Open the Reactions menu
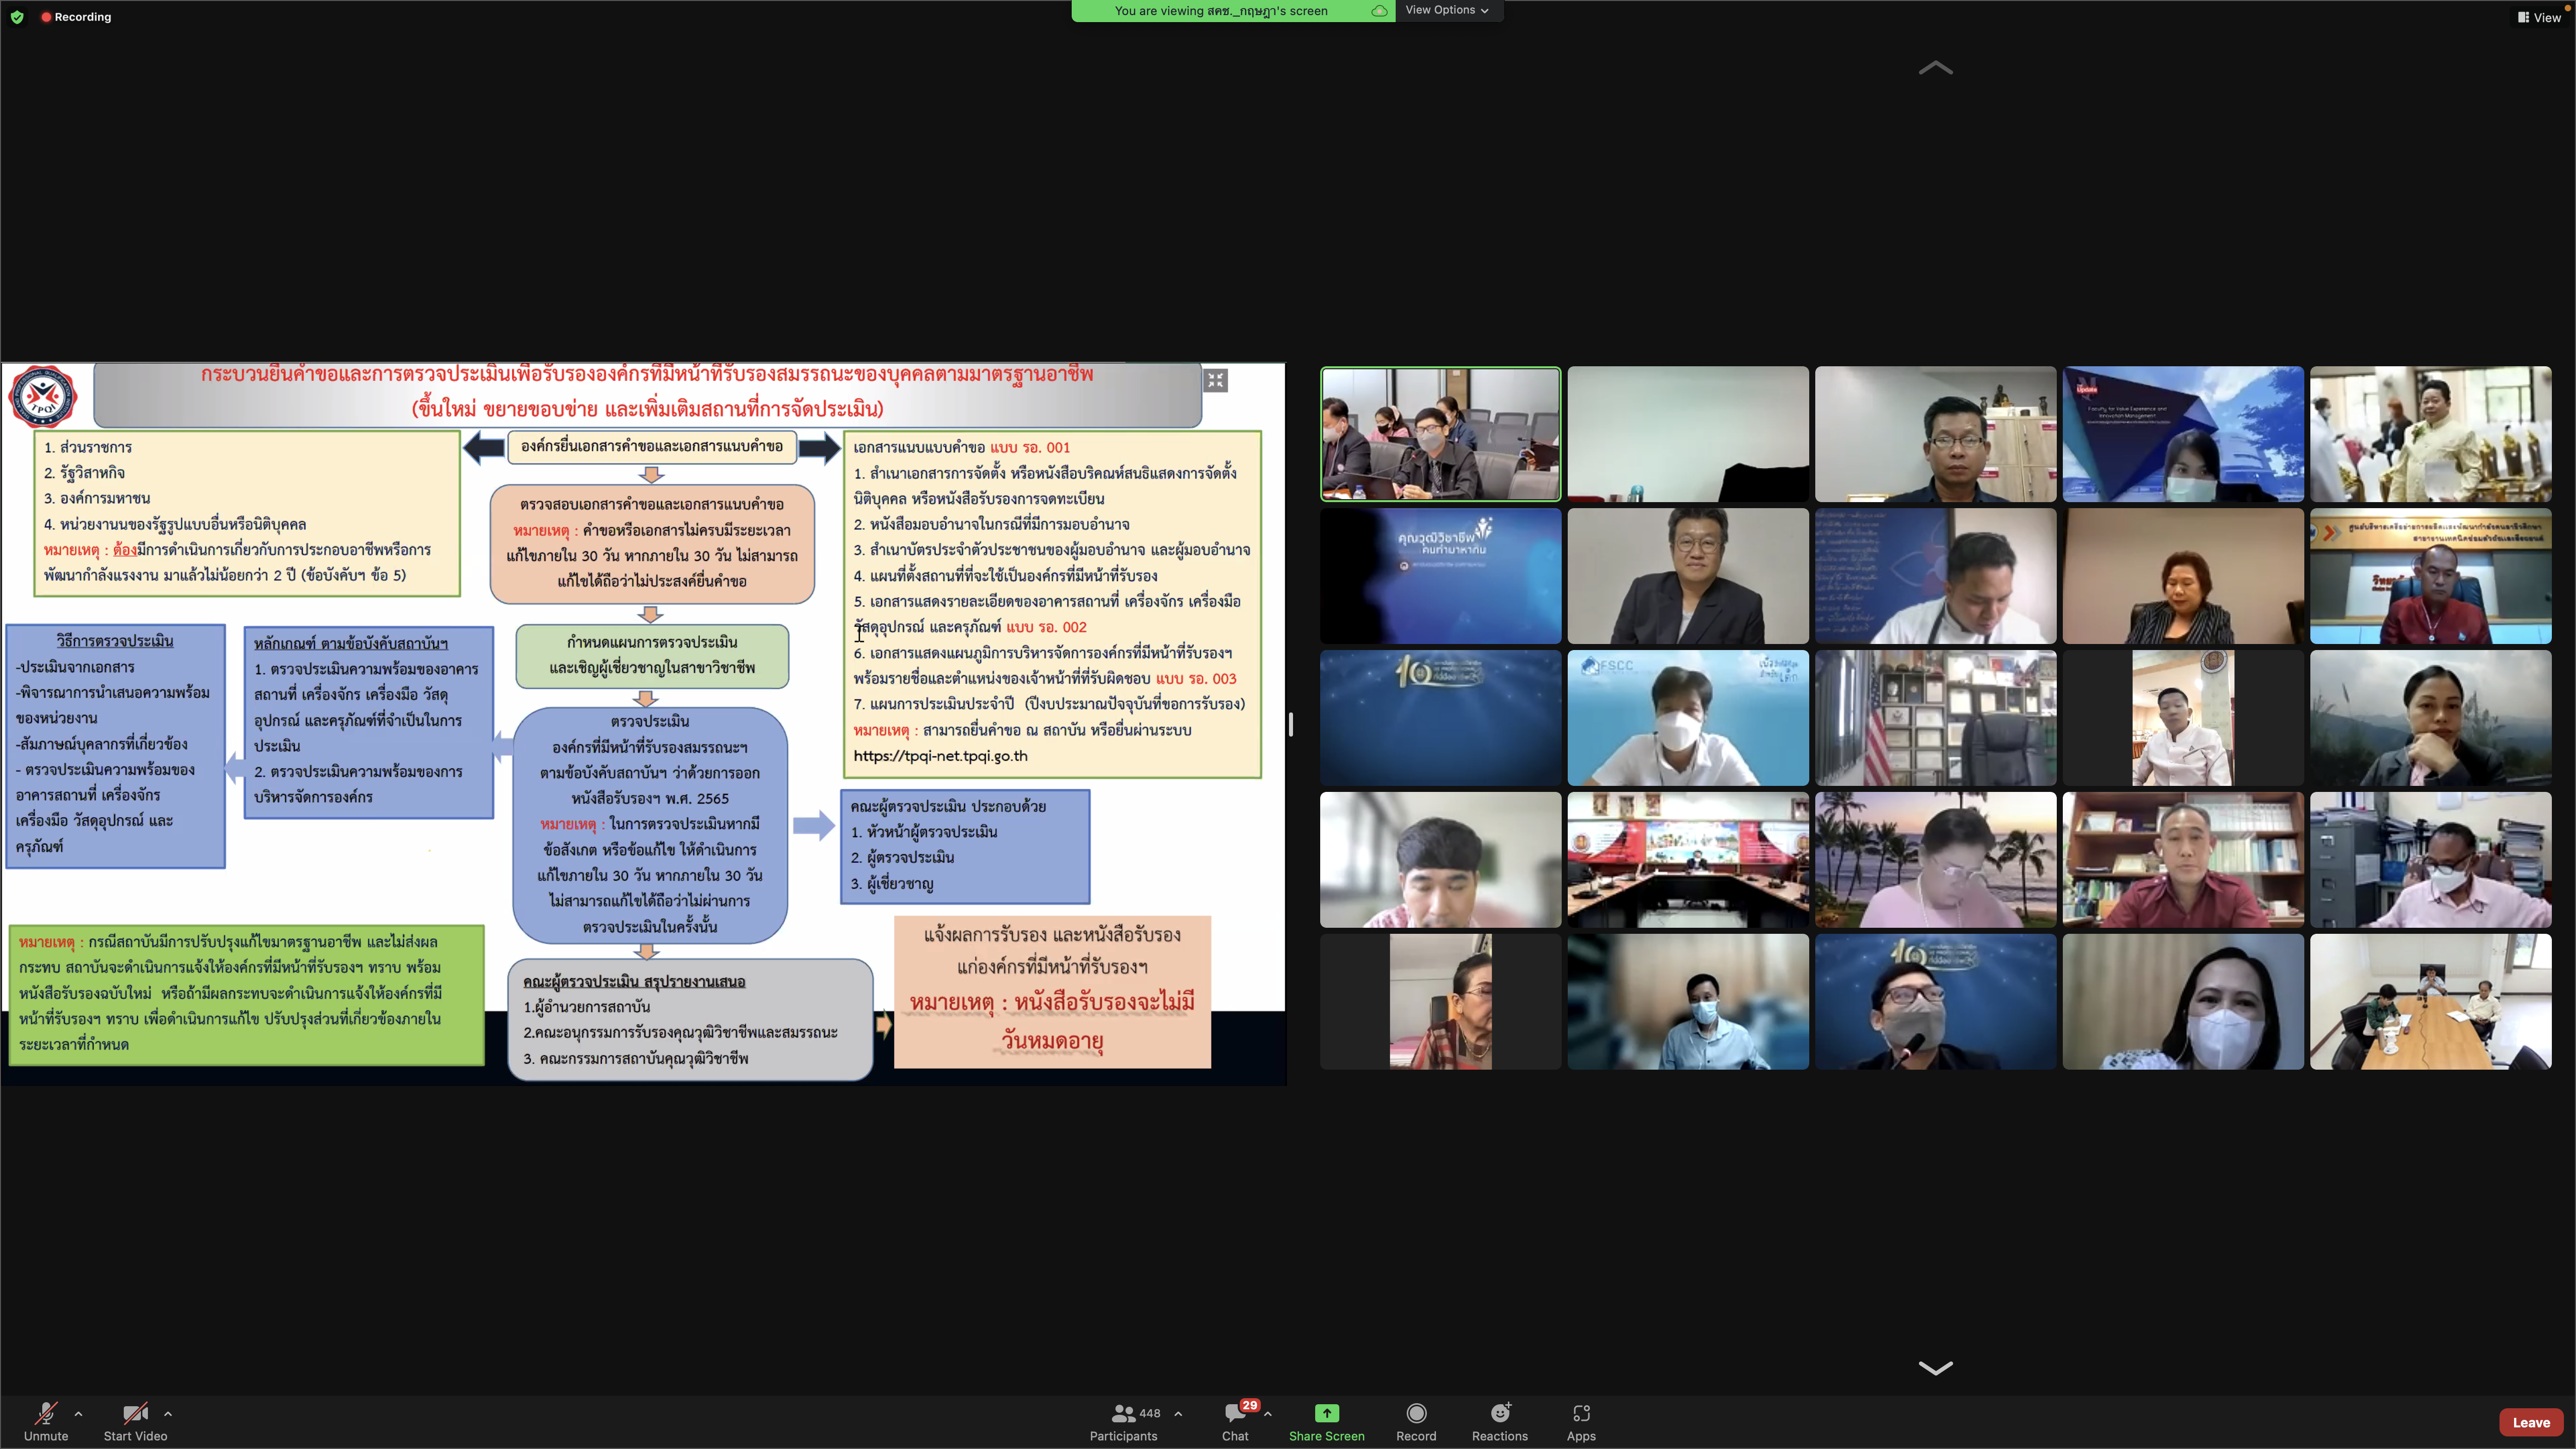 click(x=1500, y=1421)
